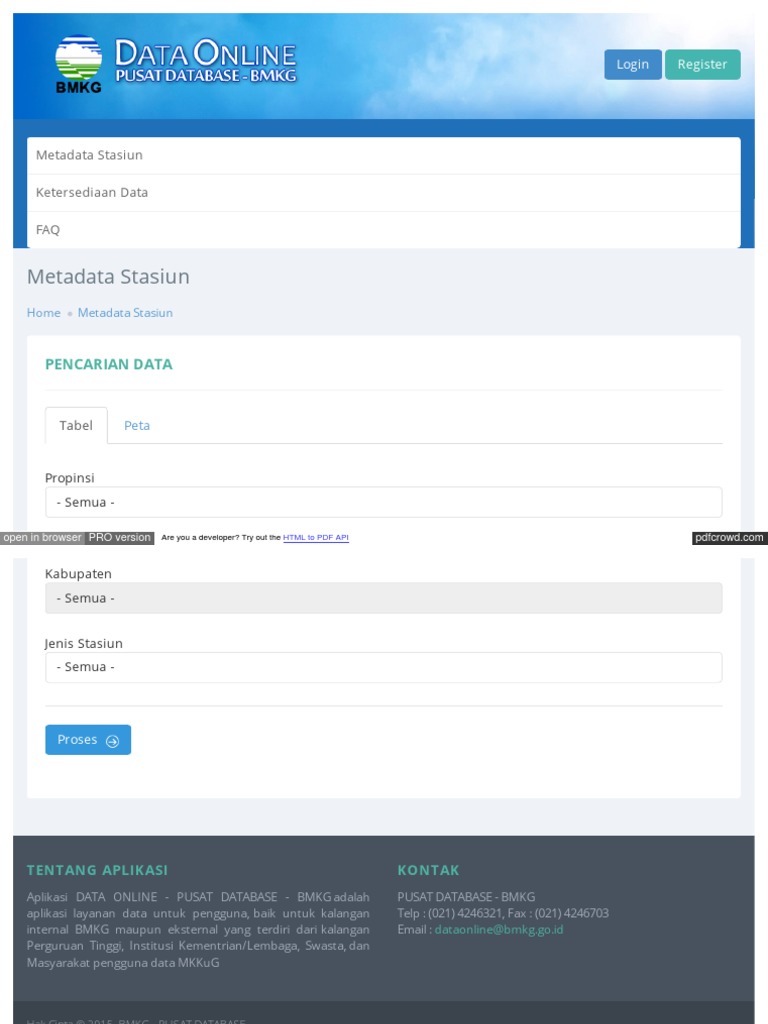Expand the Jenis Stasiun dropdown
Viewport: 768px width, 1024px height.
click(x=383, y=667)
